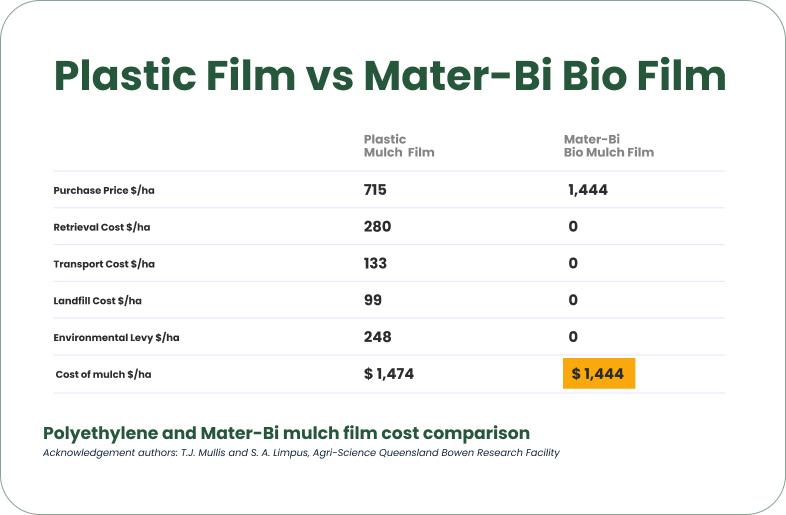Click the Retrieval Cost $/ha row label
The width and height of the screenshot is (786, 515).
tap(102, 227)
